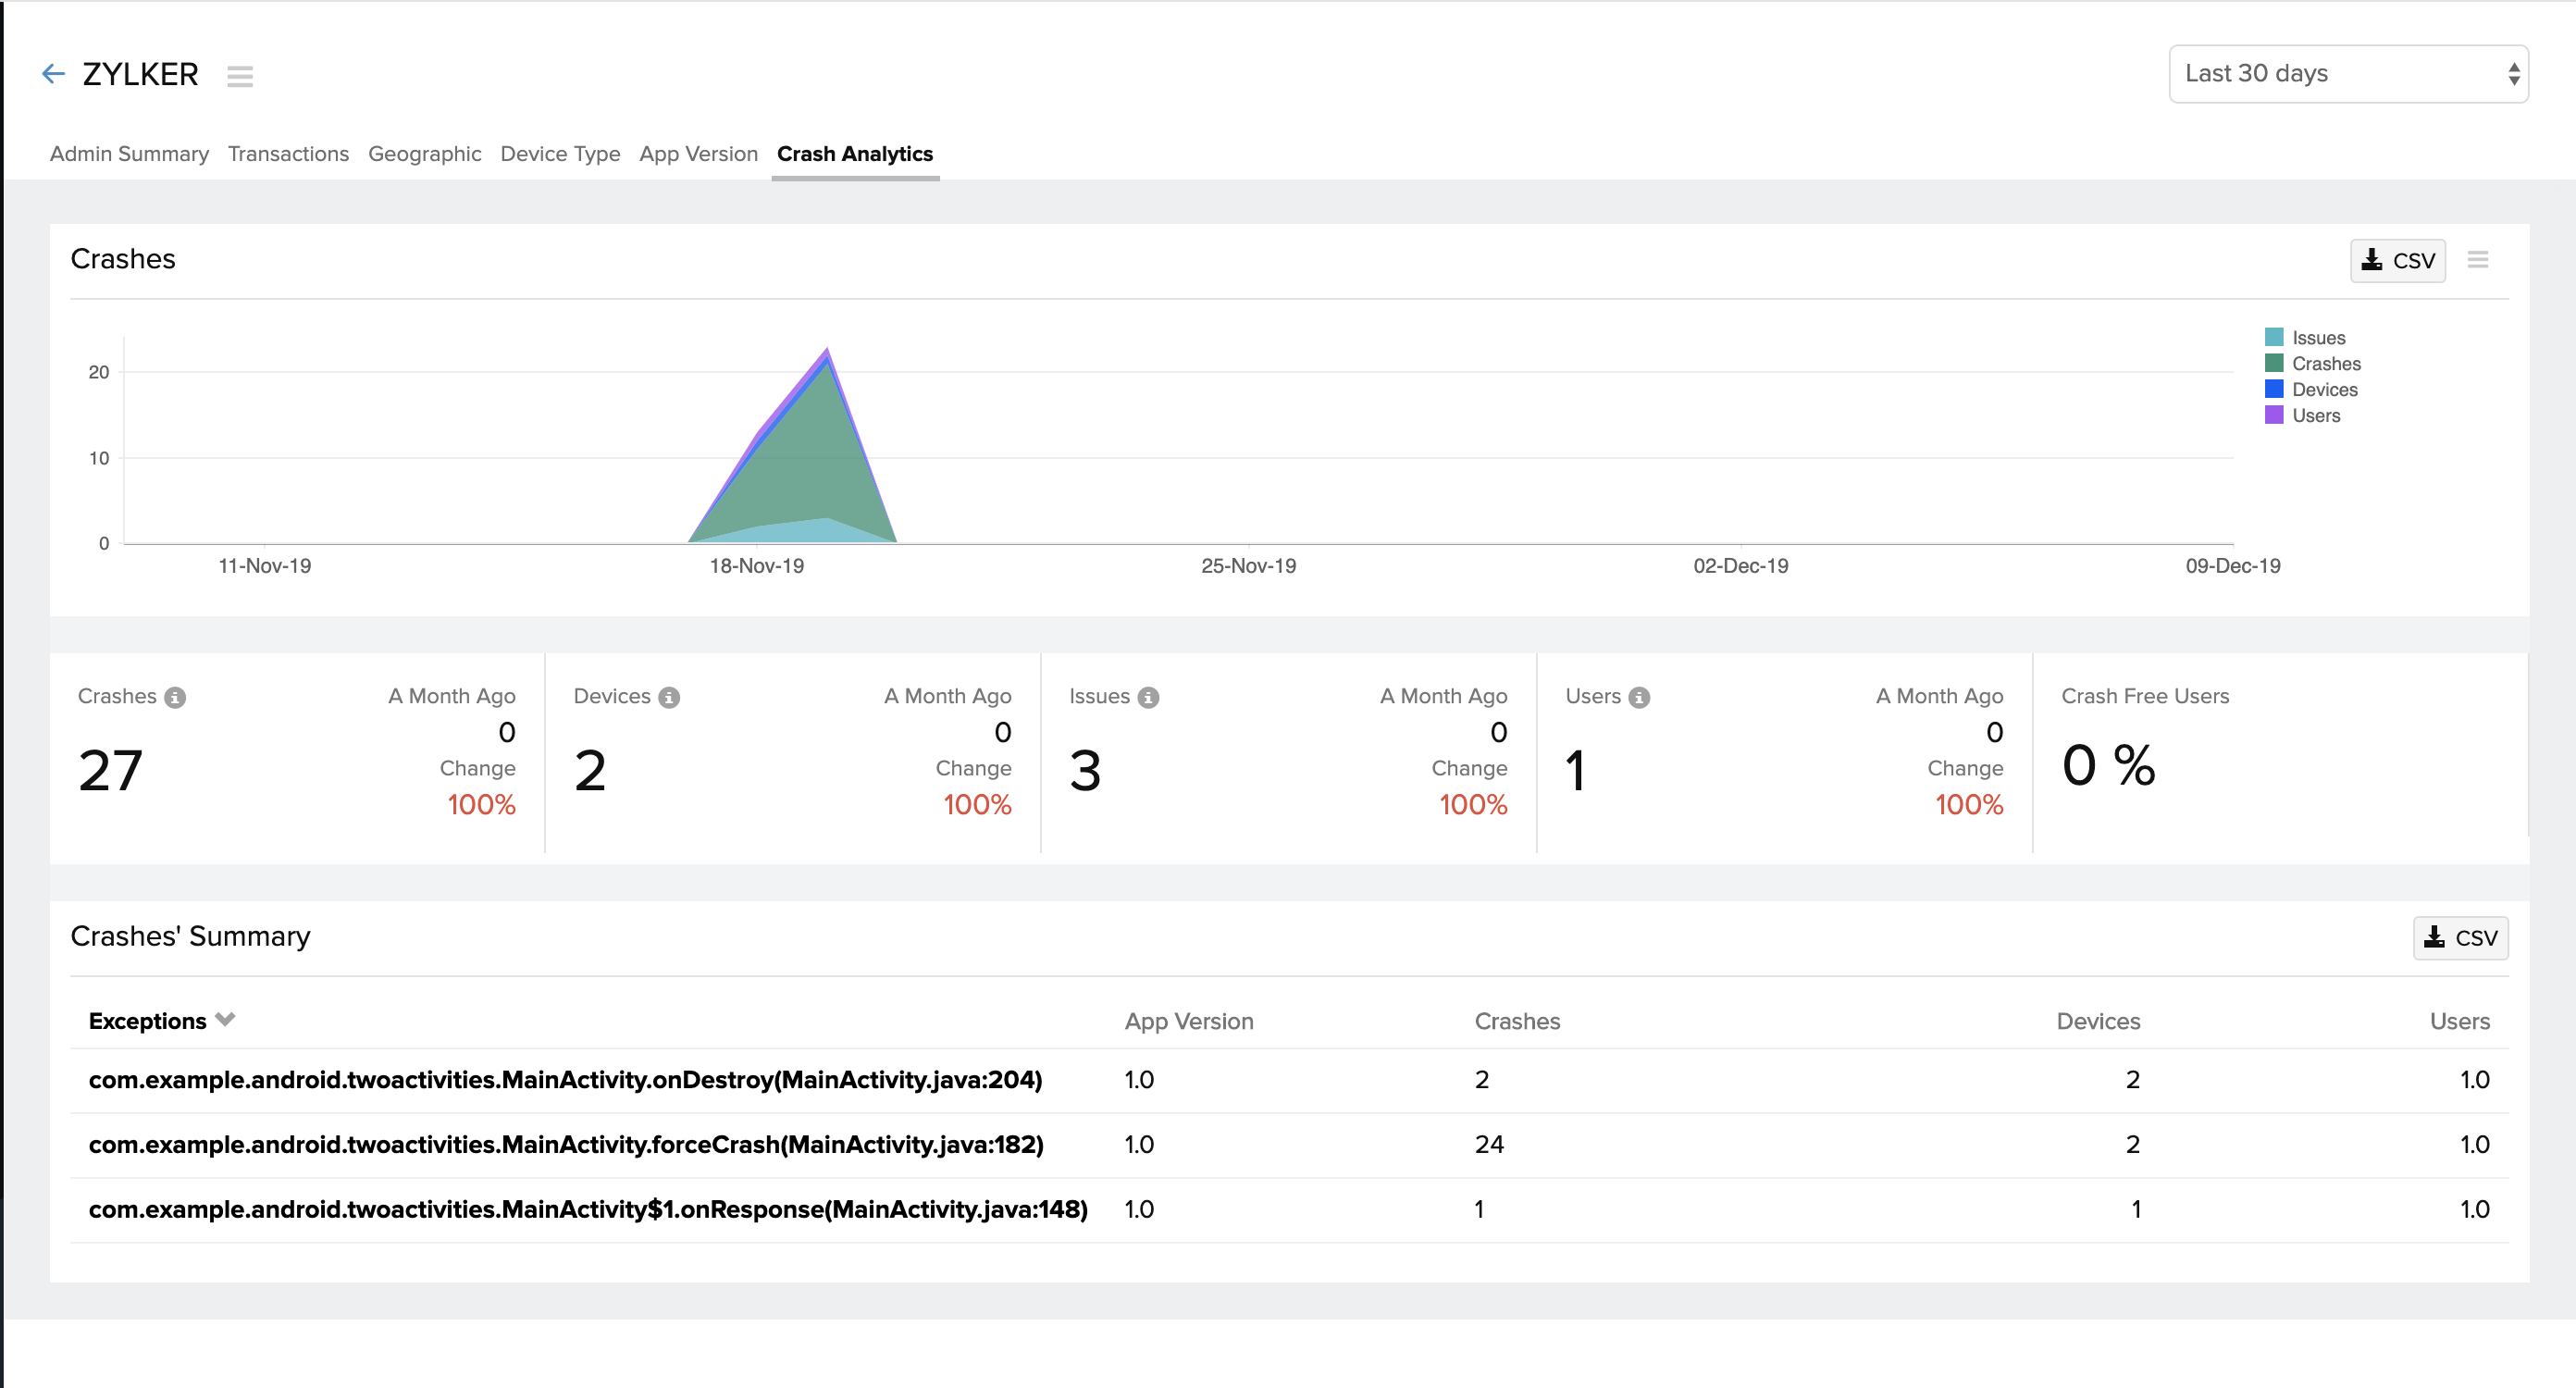This screenshot has width=2576, height=1388.
Task: Open the hamburger menu beside ZYLKER
Action: (239, 76)
